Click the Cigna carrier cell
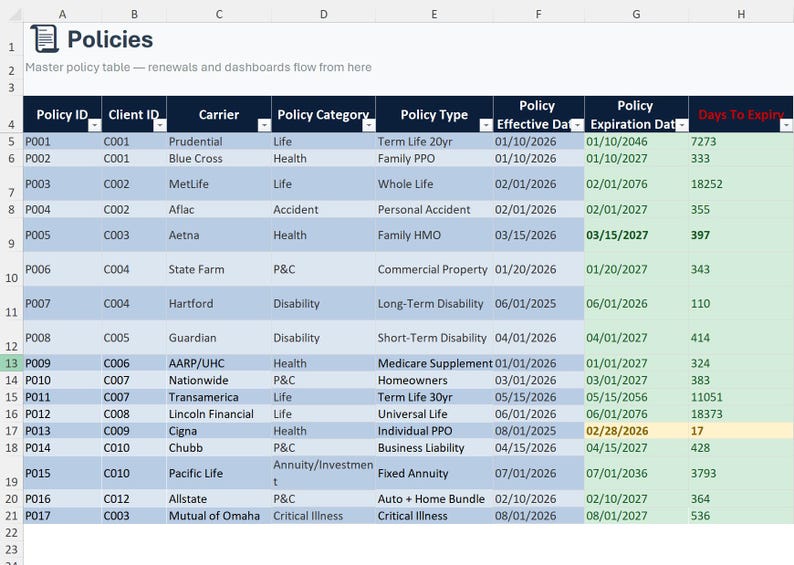The image size is (794, 565). (219, 431)
